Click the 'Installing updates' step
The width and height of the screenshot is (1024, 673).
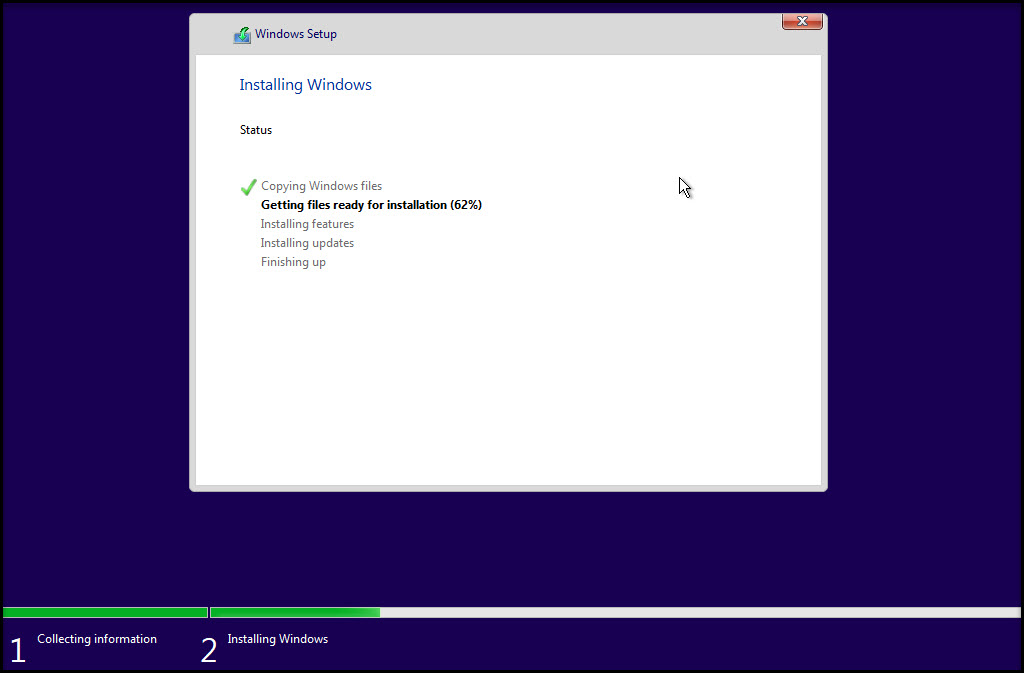(x=307, y=243)
